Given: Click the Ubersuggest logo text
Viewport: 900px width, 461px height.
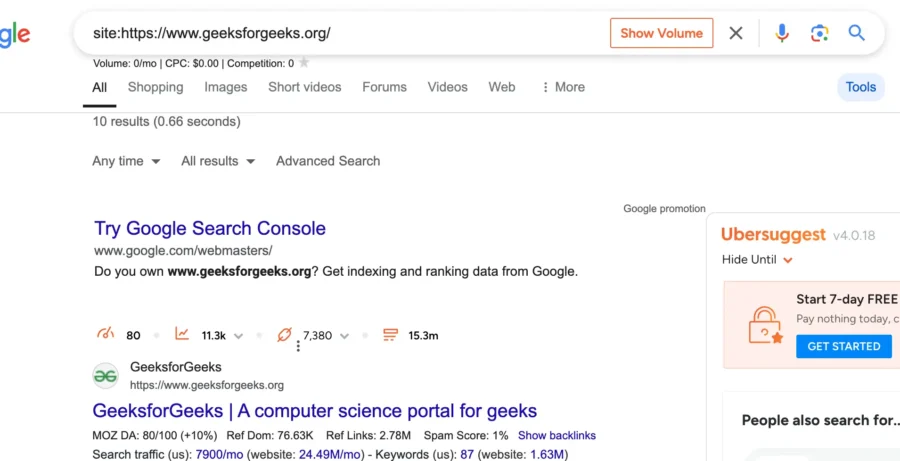Looking at the screenshot, I should [773, 234].
